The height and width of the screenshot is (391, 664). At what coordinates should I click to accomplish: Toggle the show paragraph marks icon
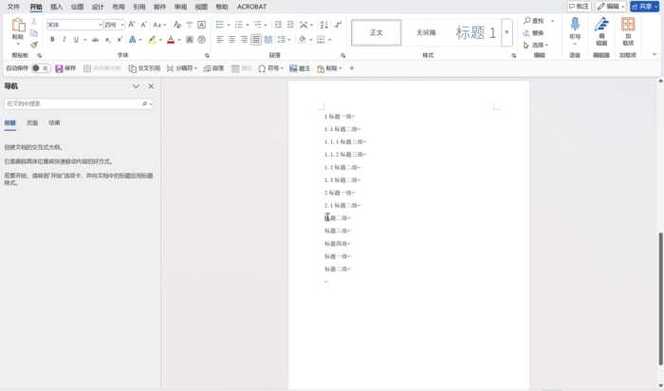click(338, 25)
